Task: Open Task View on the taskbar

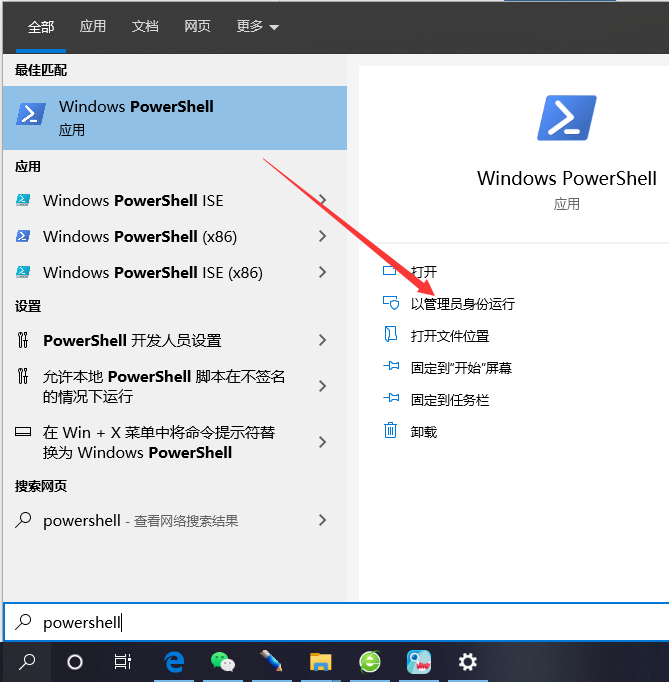Action: [123, 662]
